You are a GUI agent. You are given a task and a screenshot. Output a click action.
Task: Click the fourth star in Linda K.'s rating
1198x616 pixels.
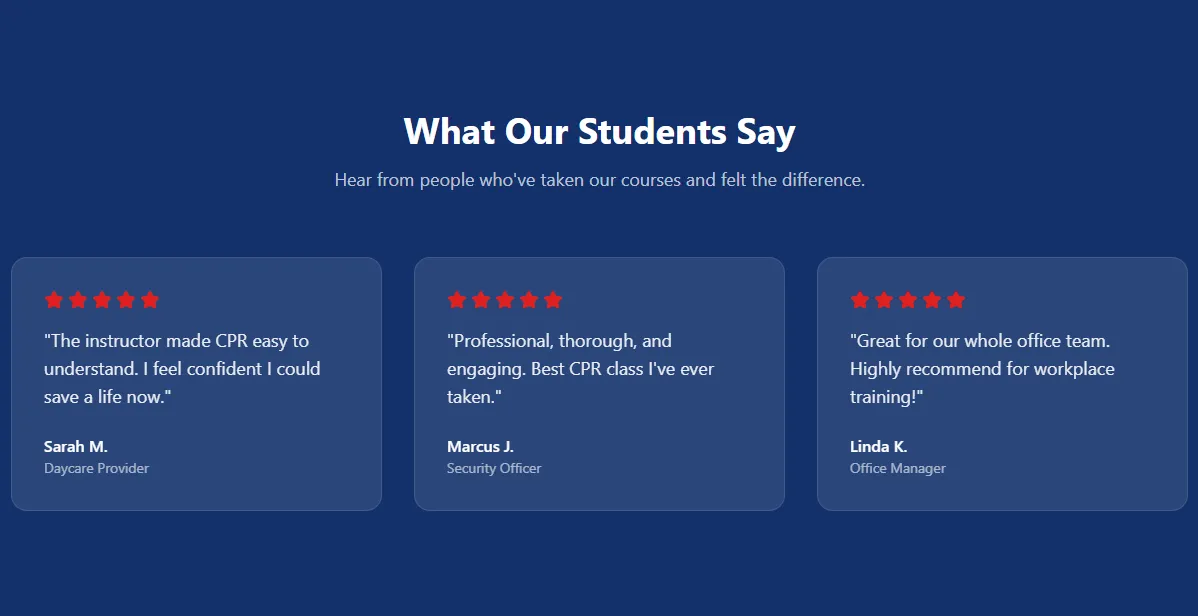tap(932, 300)
